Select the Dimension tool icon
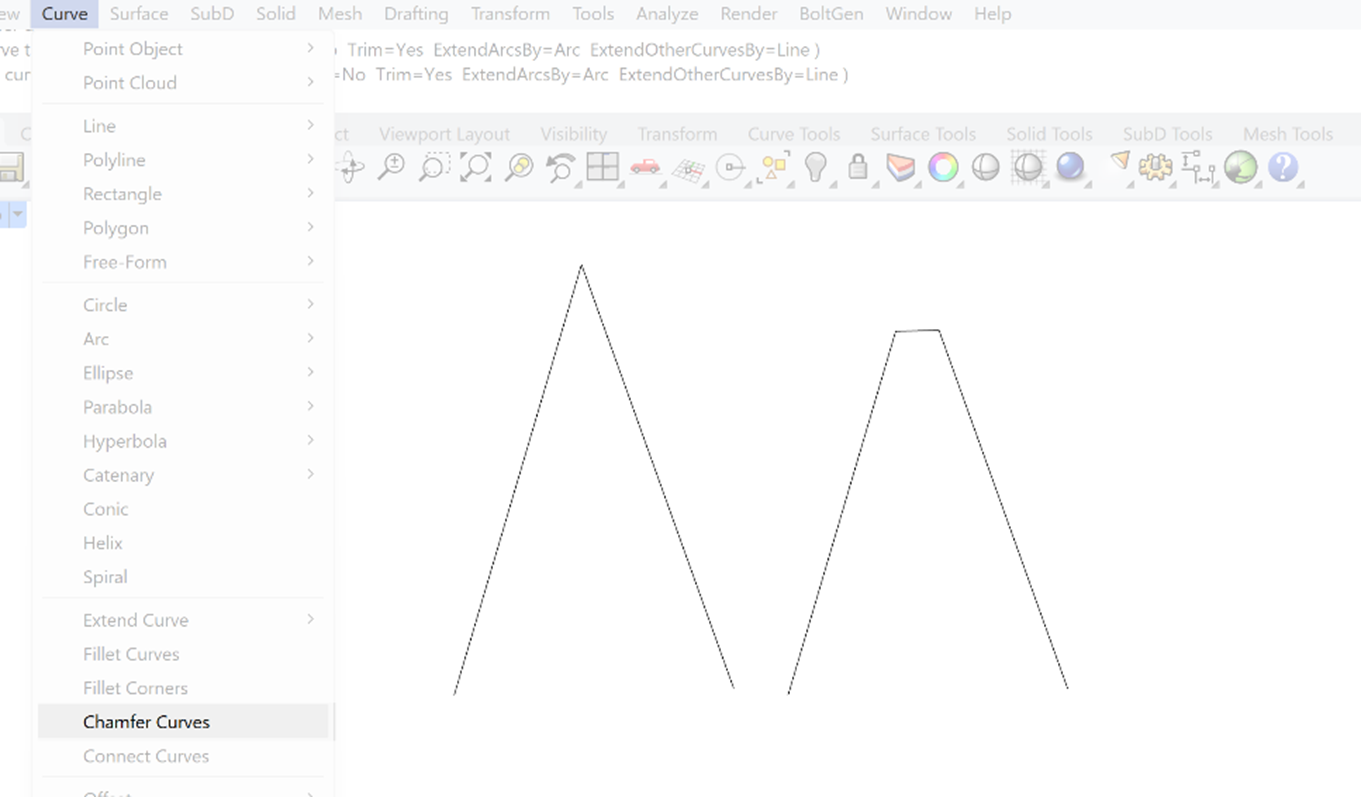 (x=1199, y=168)
